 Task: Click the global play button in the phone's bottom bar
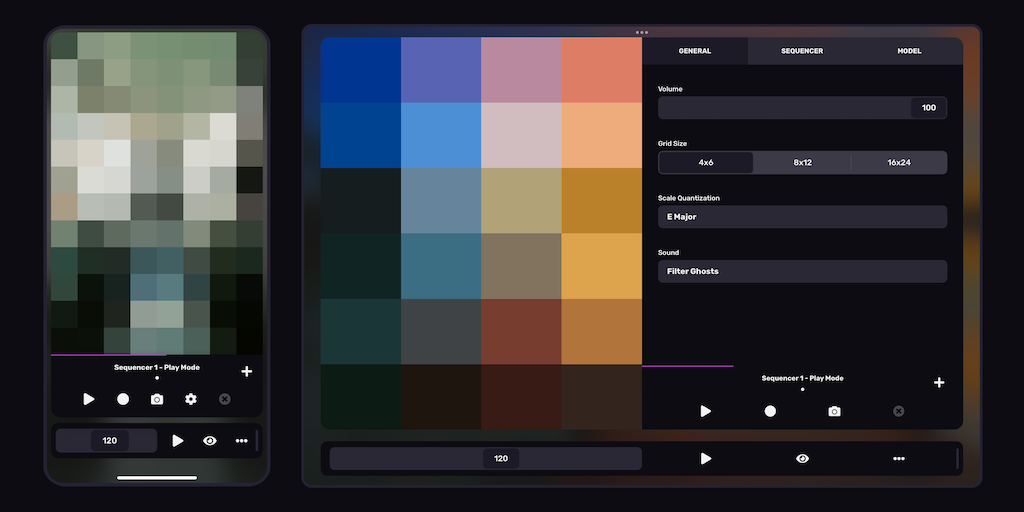point(178,441)
